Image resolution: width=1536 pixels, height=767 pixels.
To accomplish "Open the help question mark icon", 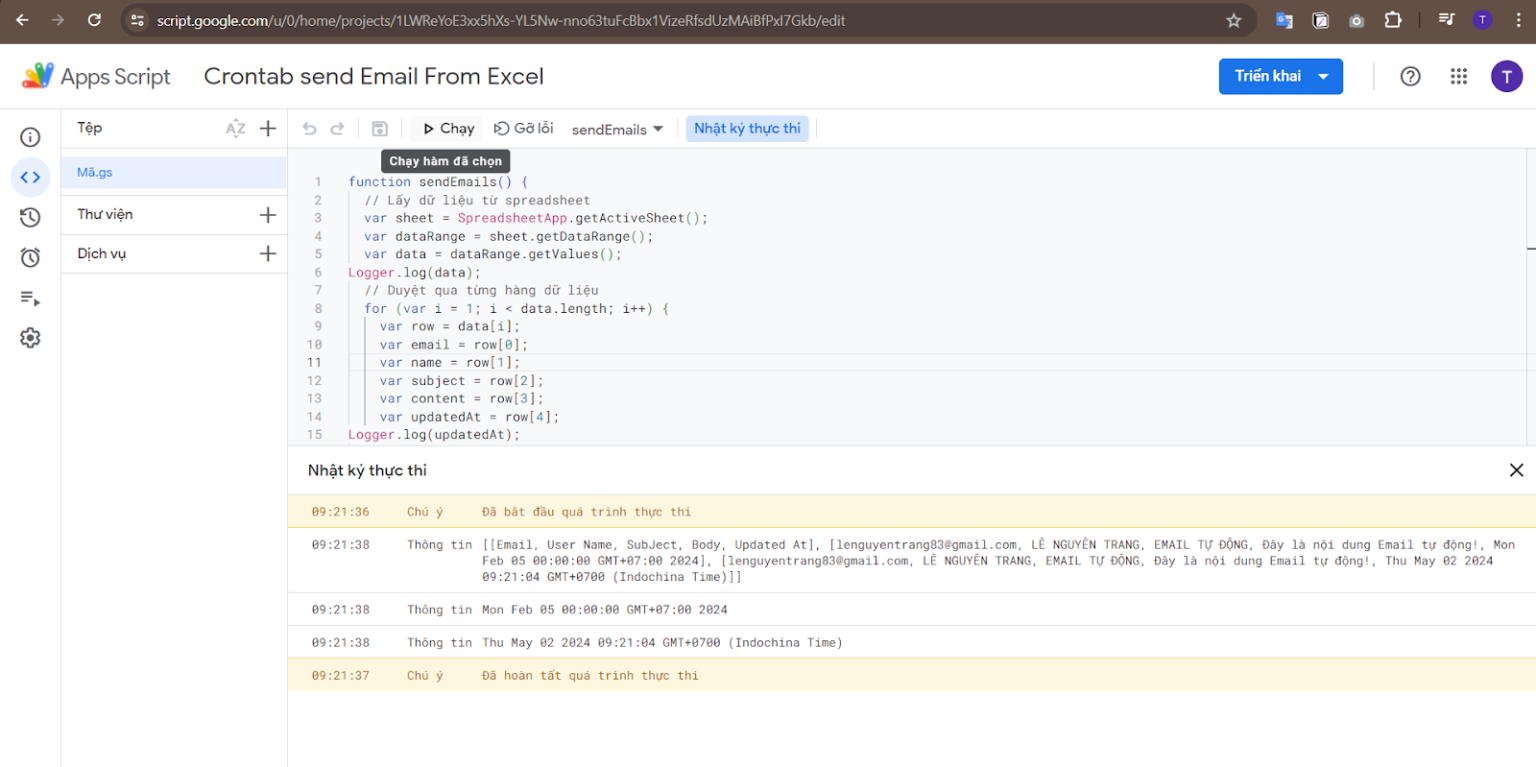I will click(x=1410, y=77).
